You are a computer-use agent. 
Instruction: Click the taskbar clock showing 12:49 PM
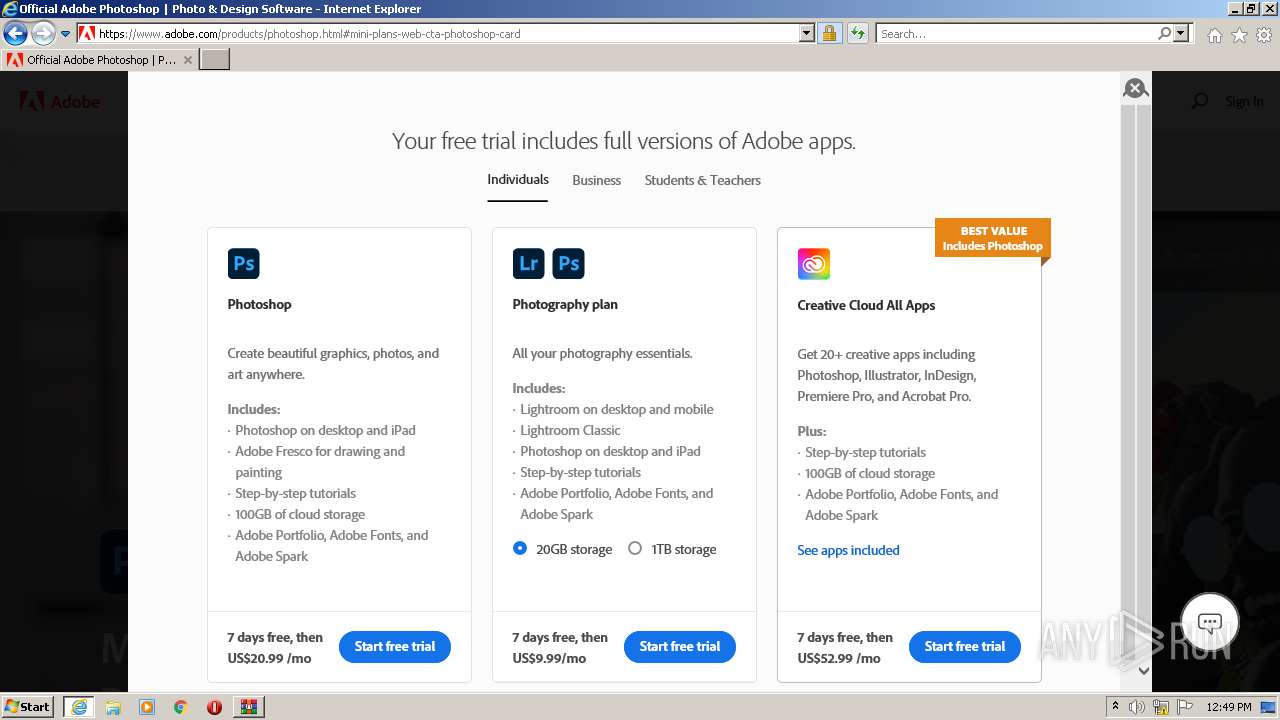1230,707
